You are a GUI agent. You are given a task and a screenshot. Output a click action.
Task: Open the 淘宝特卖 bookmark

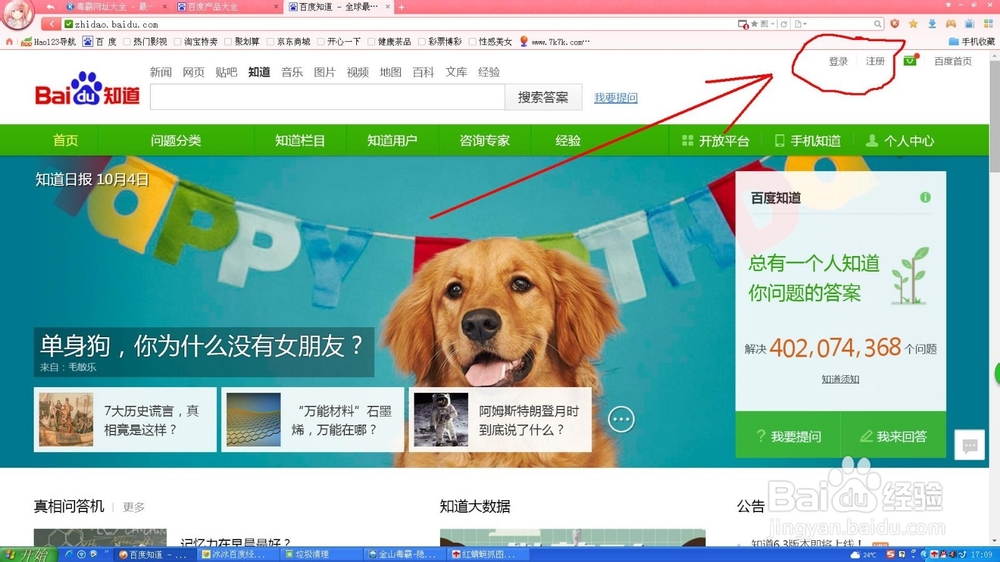196,41
